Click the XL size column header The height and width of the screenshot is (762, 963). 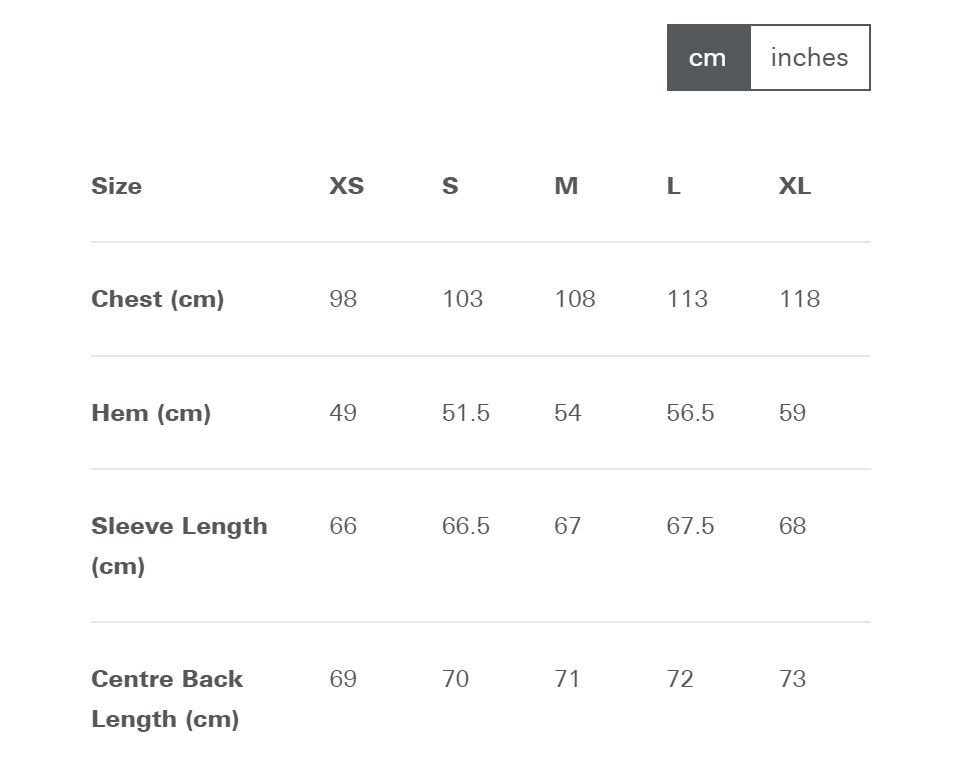pos(795,185)
